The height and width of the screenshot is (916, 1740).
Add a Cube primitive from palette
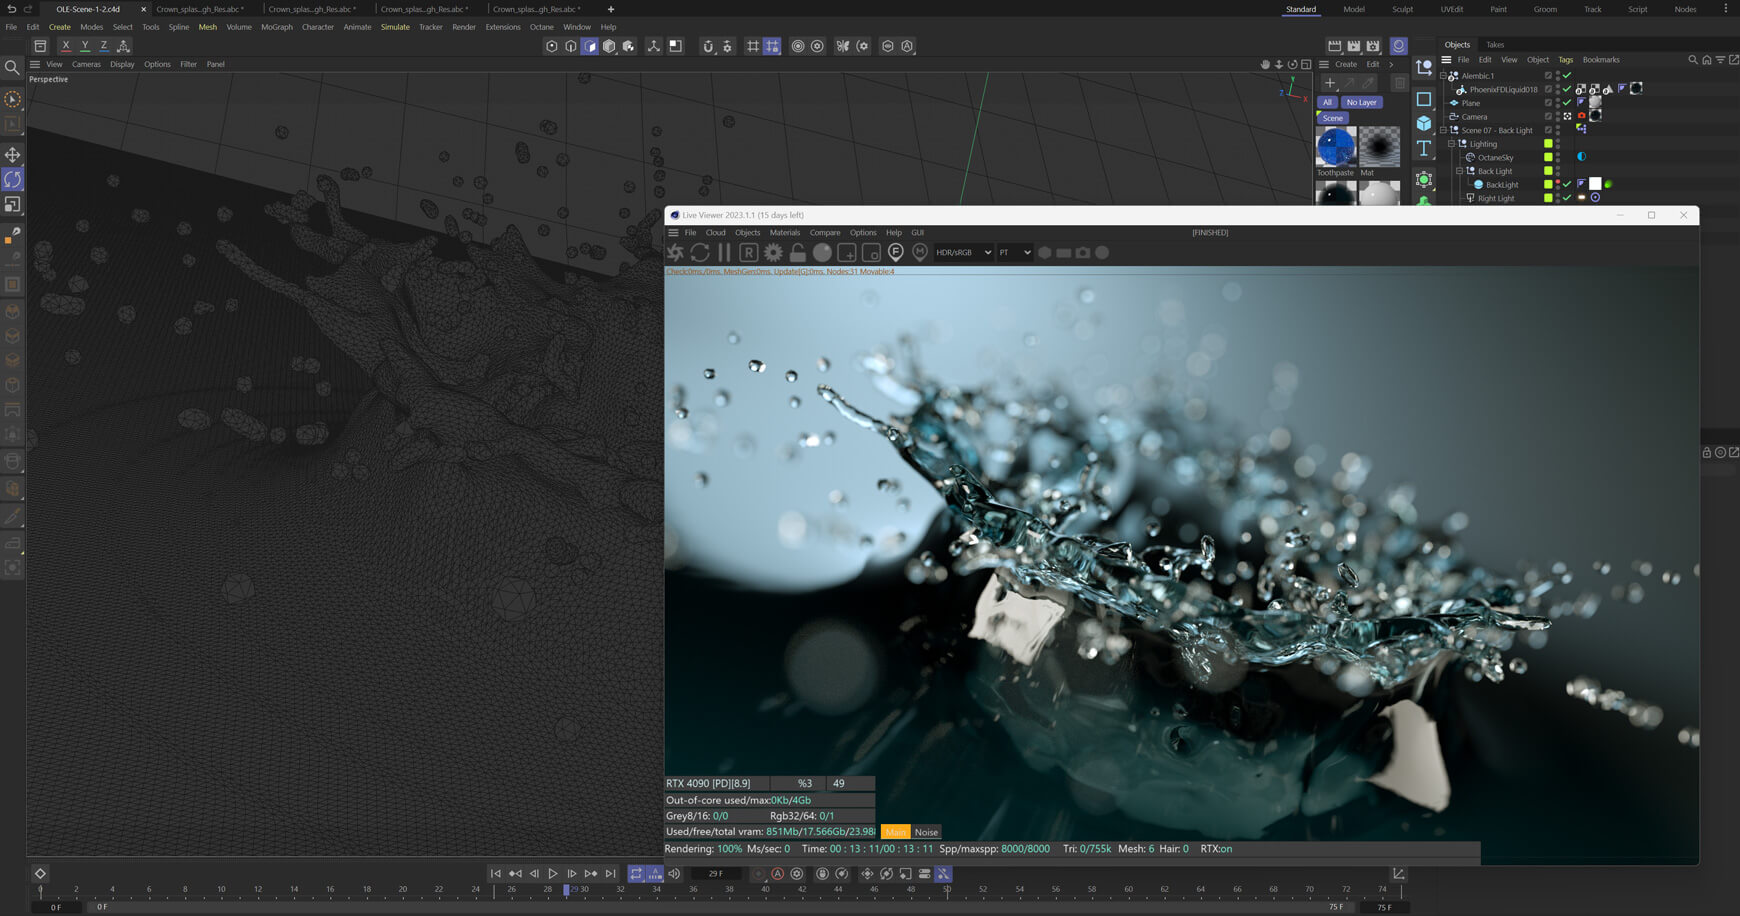click(x=1424, y=123)
